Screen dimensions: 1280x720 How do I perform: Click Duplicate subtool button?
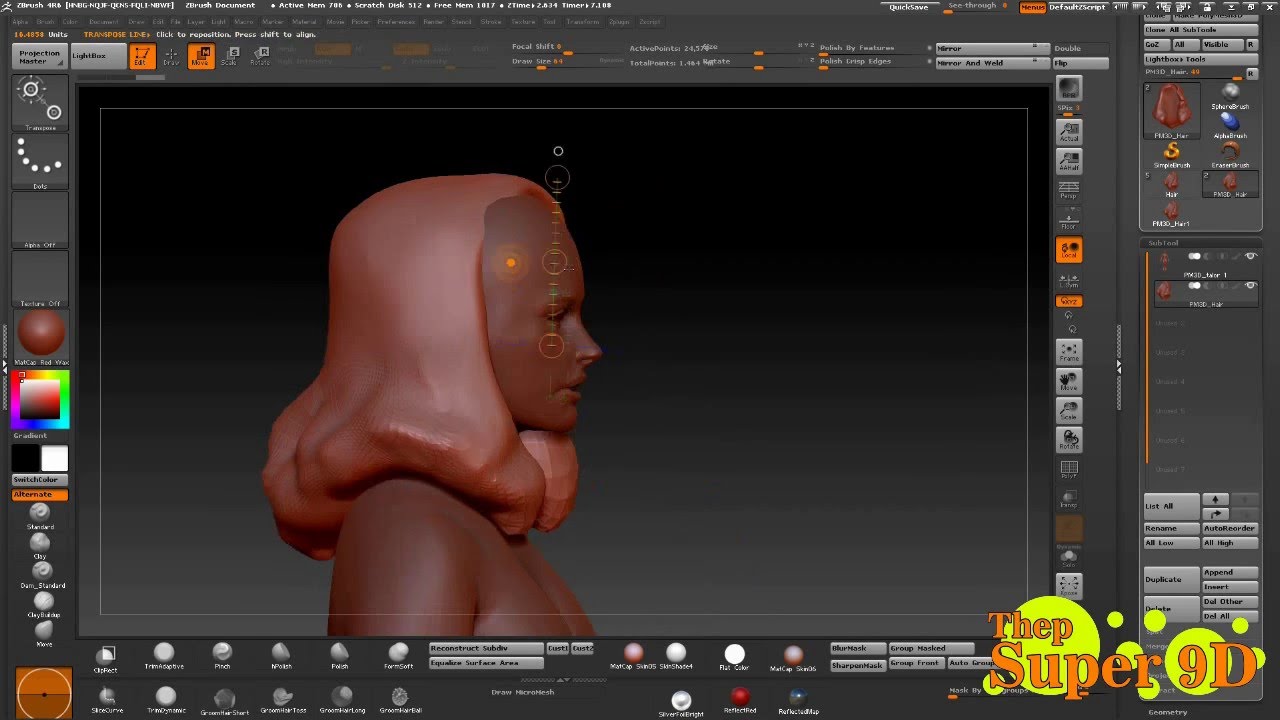1171,579
